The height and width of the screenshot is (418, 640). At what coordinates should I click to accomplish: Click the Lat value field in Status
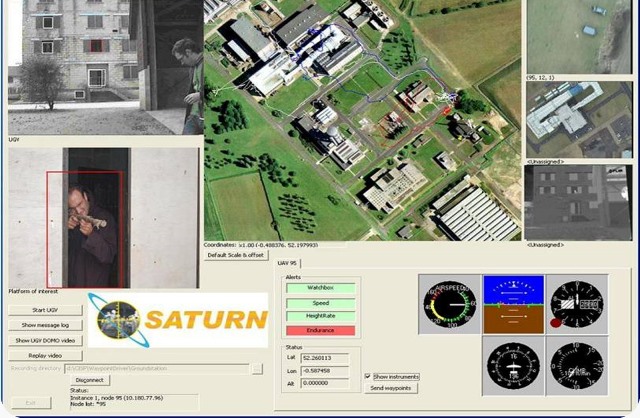click(x=332, y=355)
